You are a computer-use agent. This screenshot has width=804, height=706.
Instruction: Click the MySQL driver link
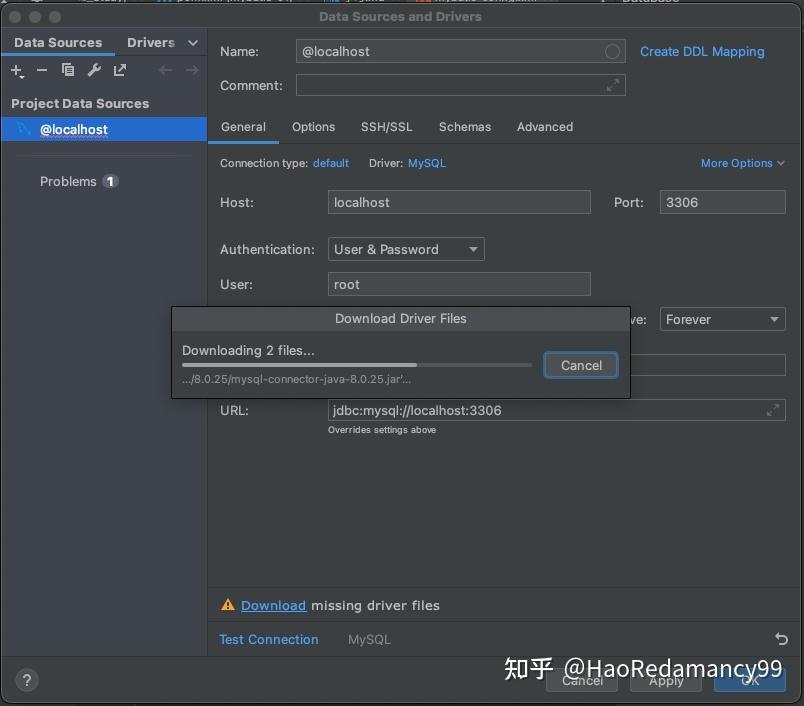click(x=427, y=163)
